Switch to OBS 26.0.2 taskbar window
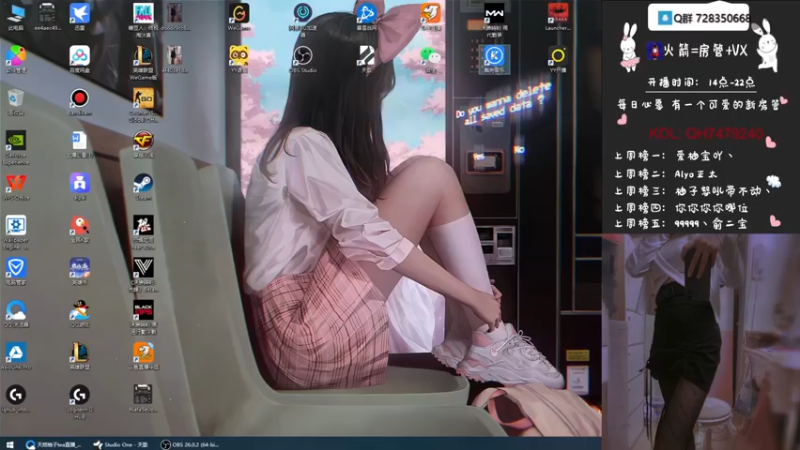The image size is (800, 450). pyautogui.click(x=190, y=444)
